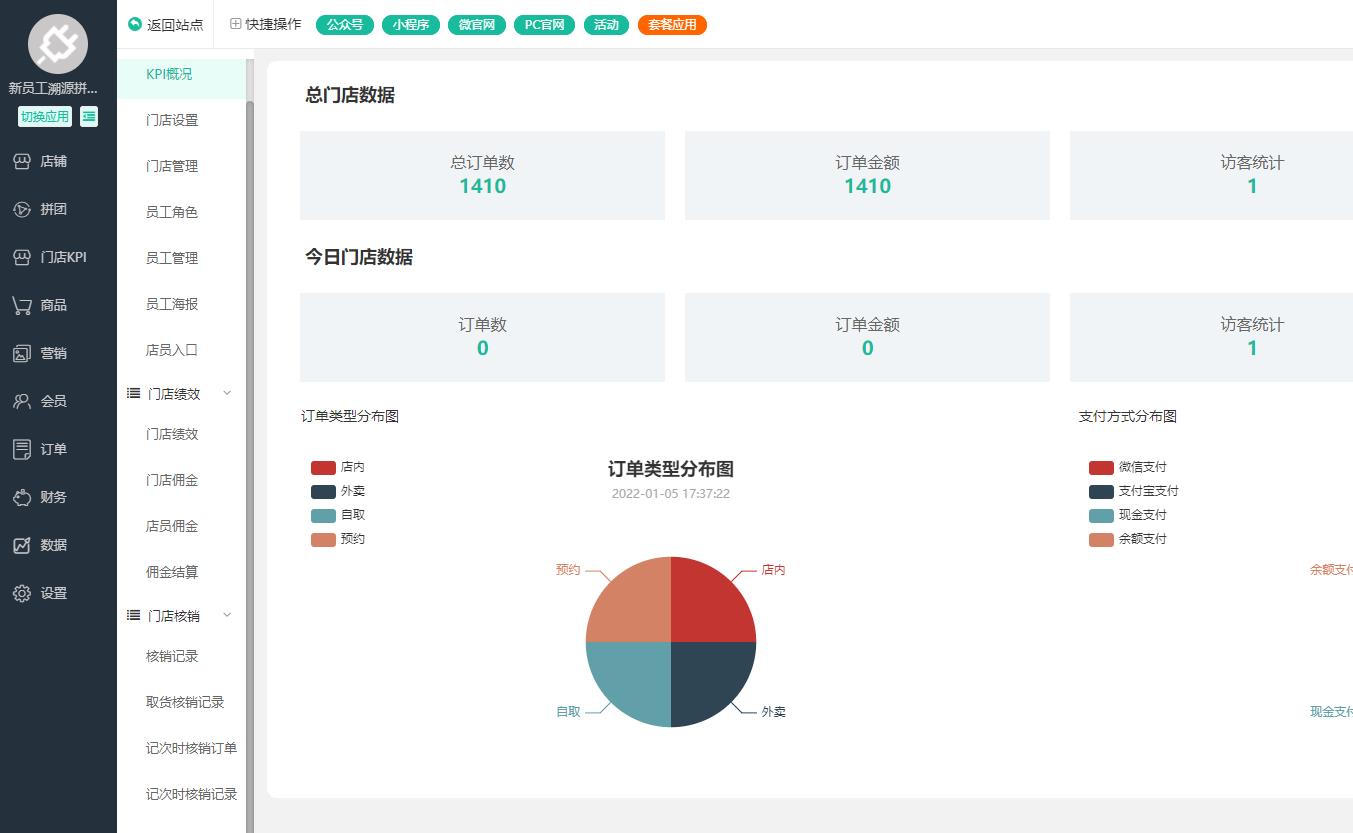Click the 返回站点 link
The width and height of the screenshot is (1353, 833).
(164, 24)
